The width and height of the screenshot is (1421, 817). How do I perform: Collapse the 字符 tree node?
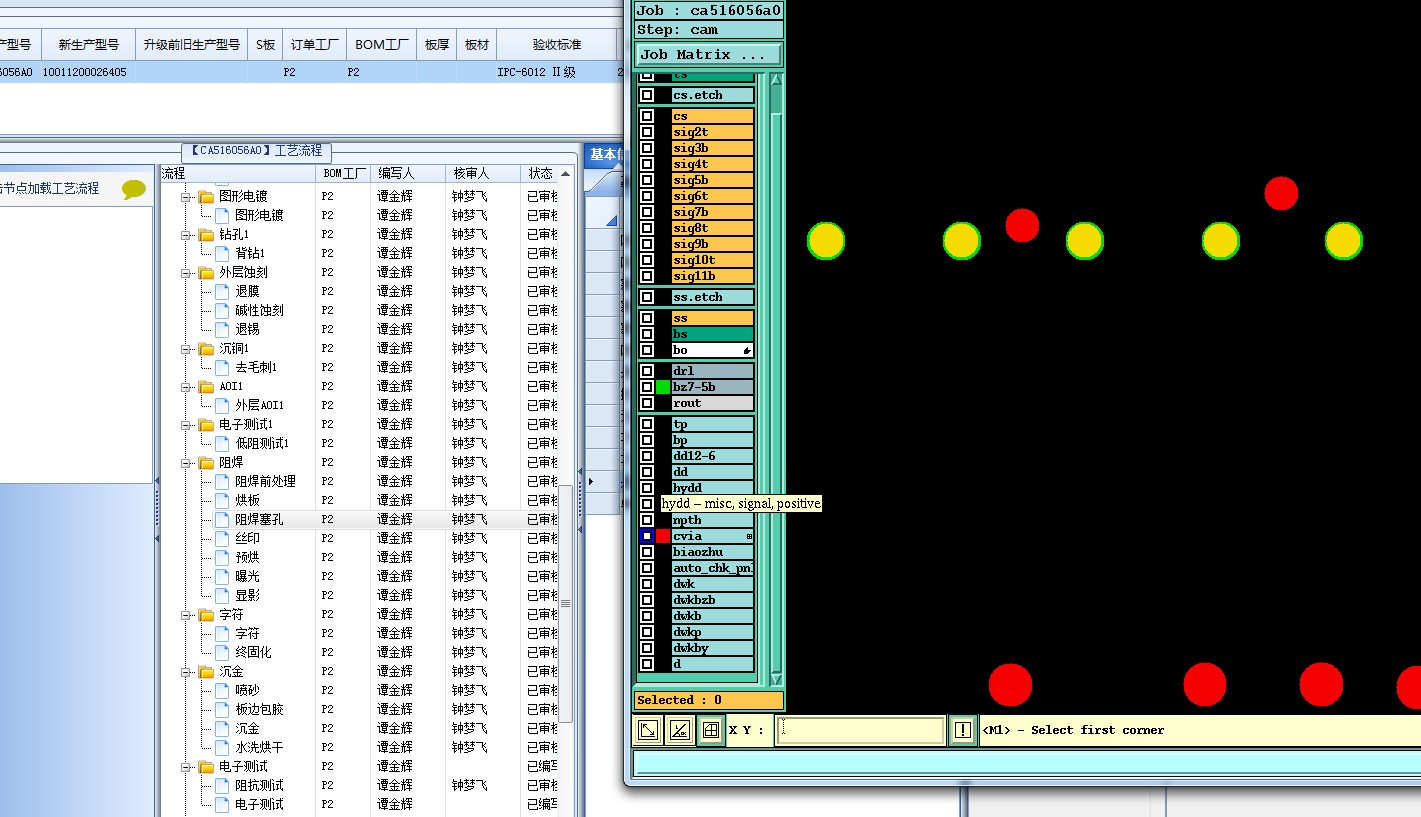point(186,614)
